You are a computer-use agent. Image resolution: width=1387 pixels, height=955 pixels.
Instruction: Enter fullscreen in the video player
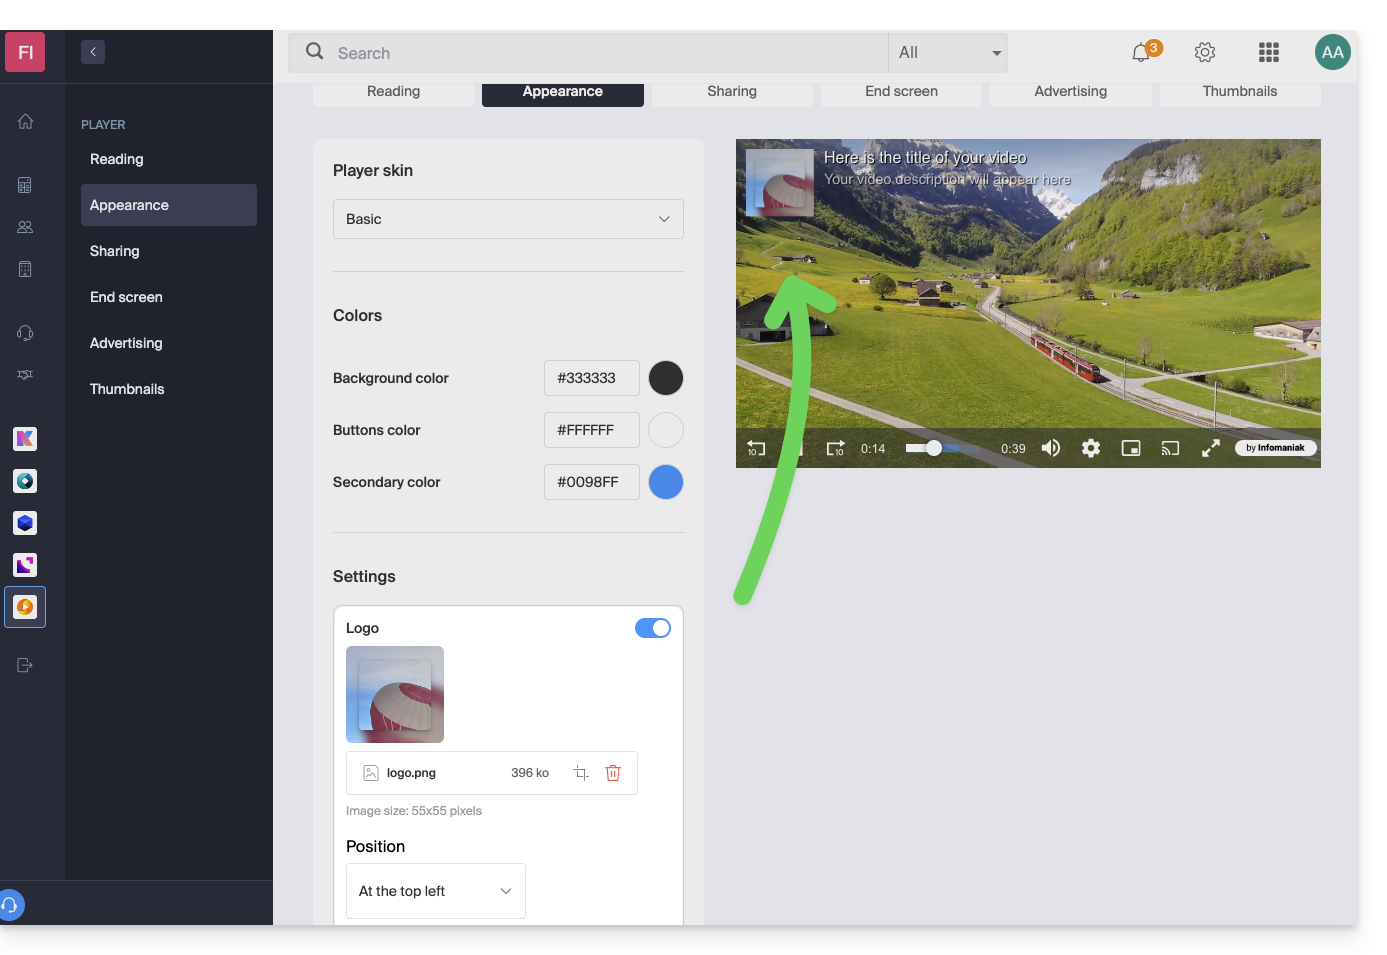click(x=1210, y=448)
